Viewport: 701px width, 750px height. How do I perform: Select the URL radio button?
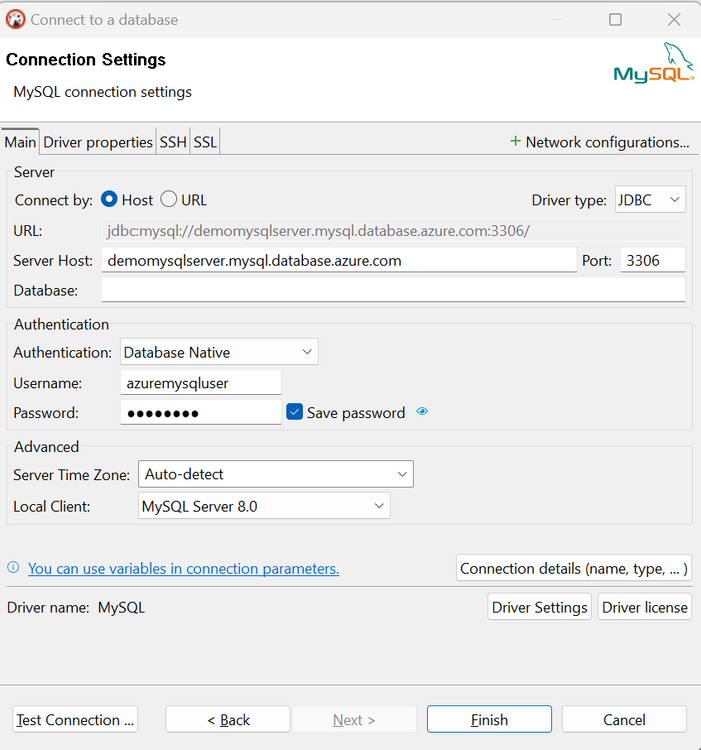169,200
